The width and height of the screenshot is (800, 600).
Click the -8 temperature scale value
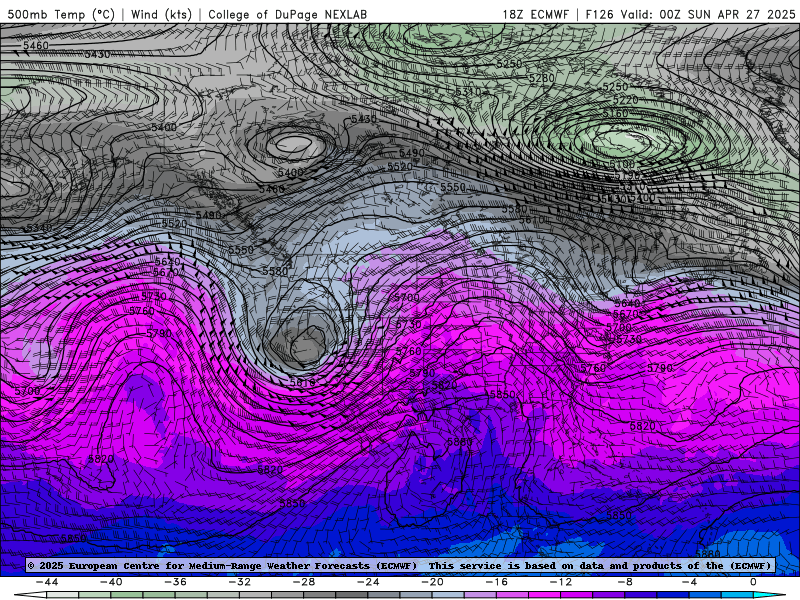pyautogui.click(x=626, y=582)
